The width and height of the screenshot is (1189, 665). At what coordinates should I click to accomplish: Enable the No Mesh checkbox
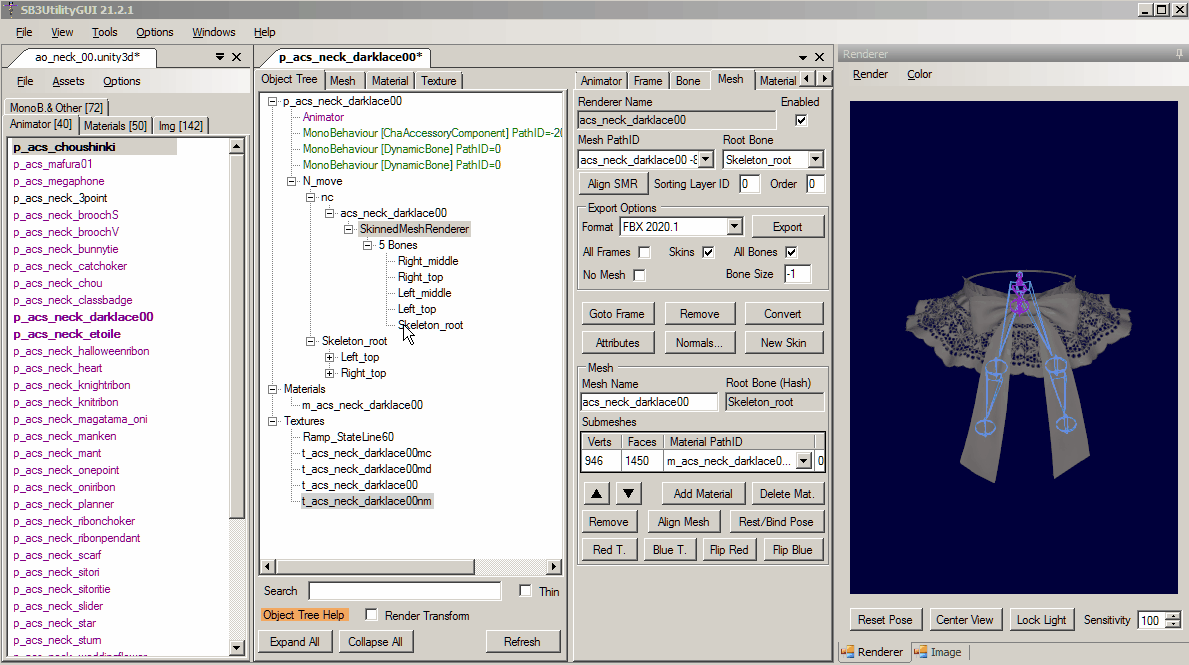click(639, 275)
